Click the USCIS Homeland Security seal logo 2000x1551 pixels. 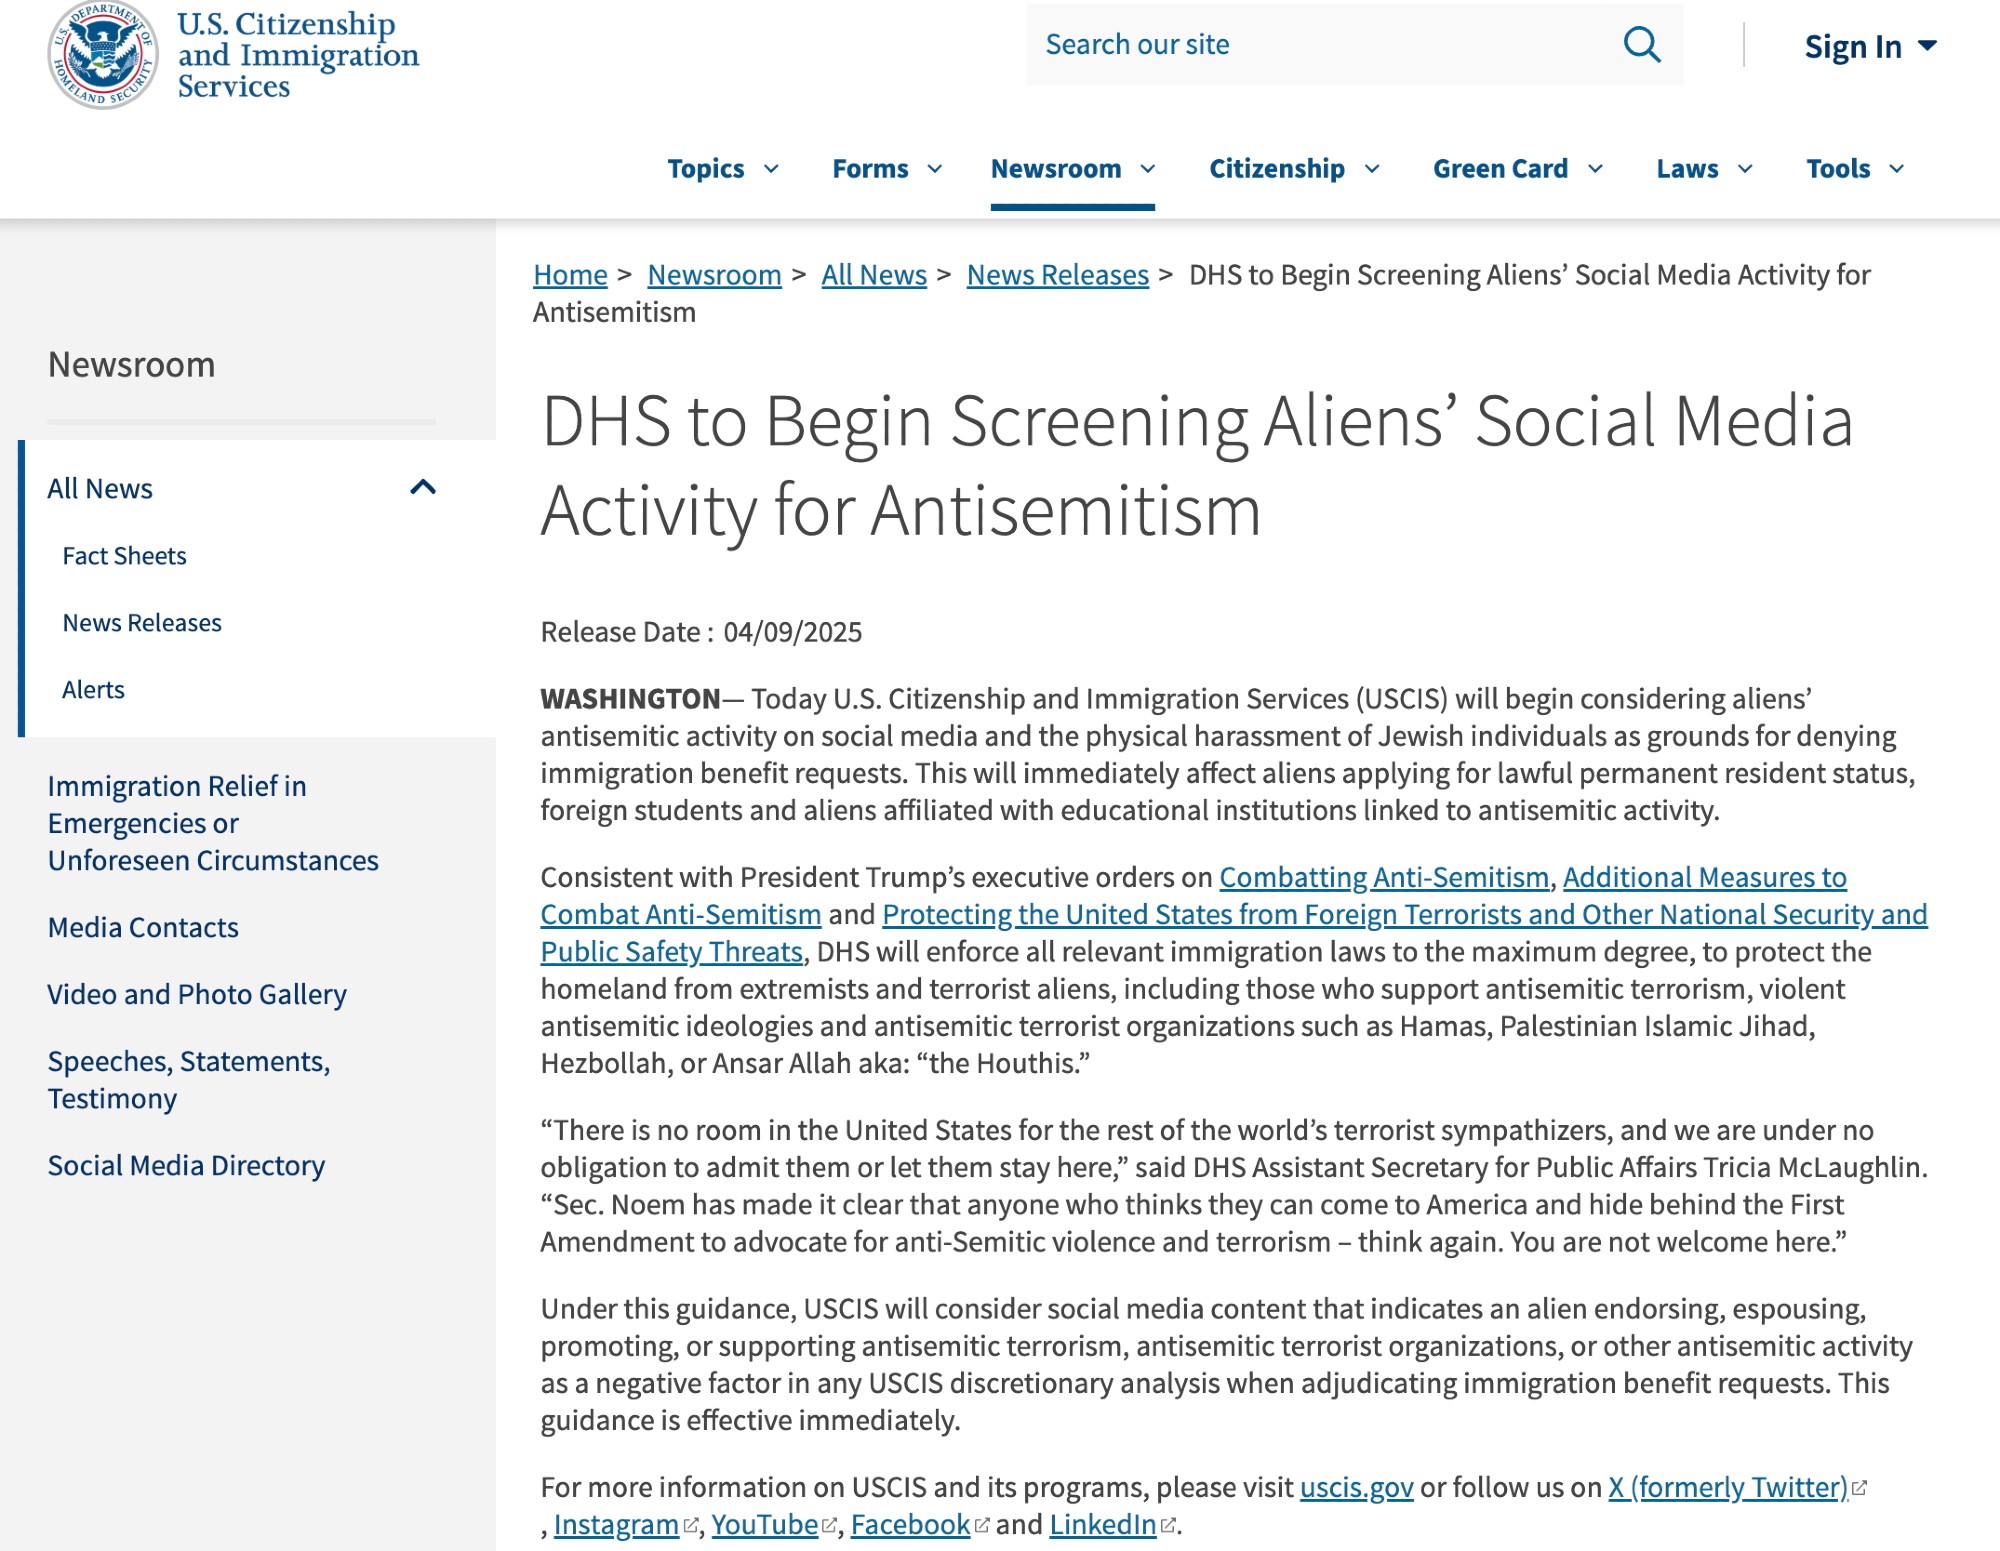click(103, 54)
